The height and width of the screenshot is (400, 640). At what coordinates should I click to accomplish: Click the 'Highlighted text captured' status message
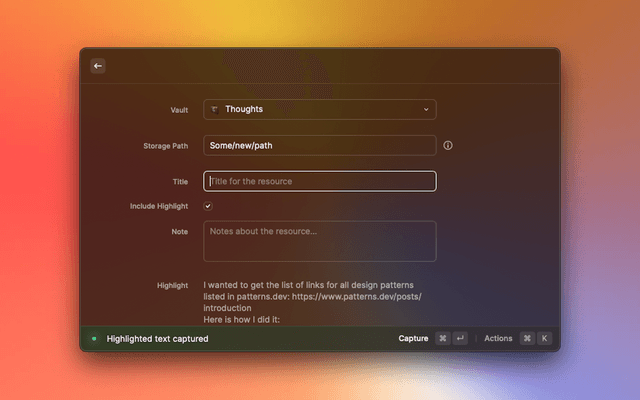click(158, 339)
